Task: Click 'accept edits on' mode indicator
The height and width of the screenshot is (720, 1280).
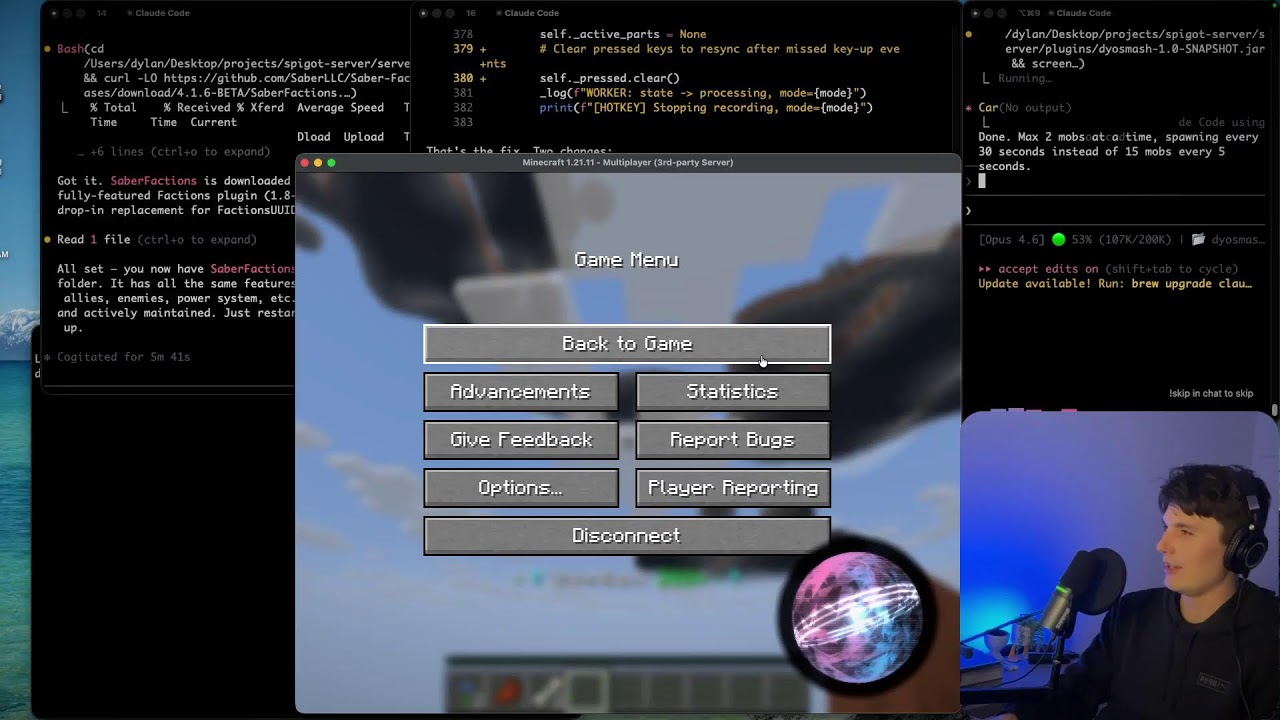Action: 1046,269
